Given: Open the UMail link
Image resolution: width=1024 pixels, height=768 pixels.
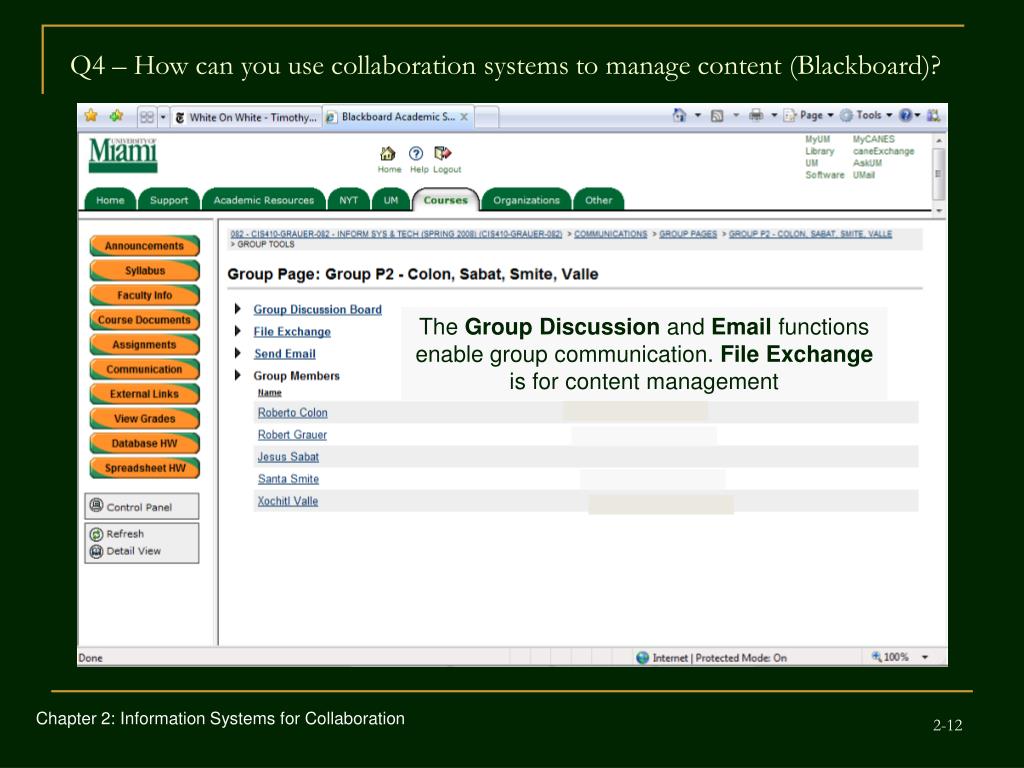Looking at the screenshot, I should pyautogui.click(x=863, y=175).
